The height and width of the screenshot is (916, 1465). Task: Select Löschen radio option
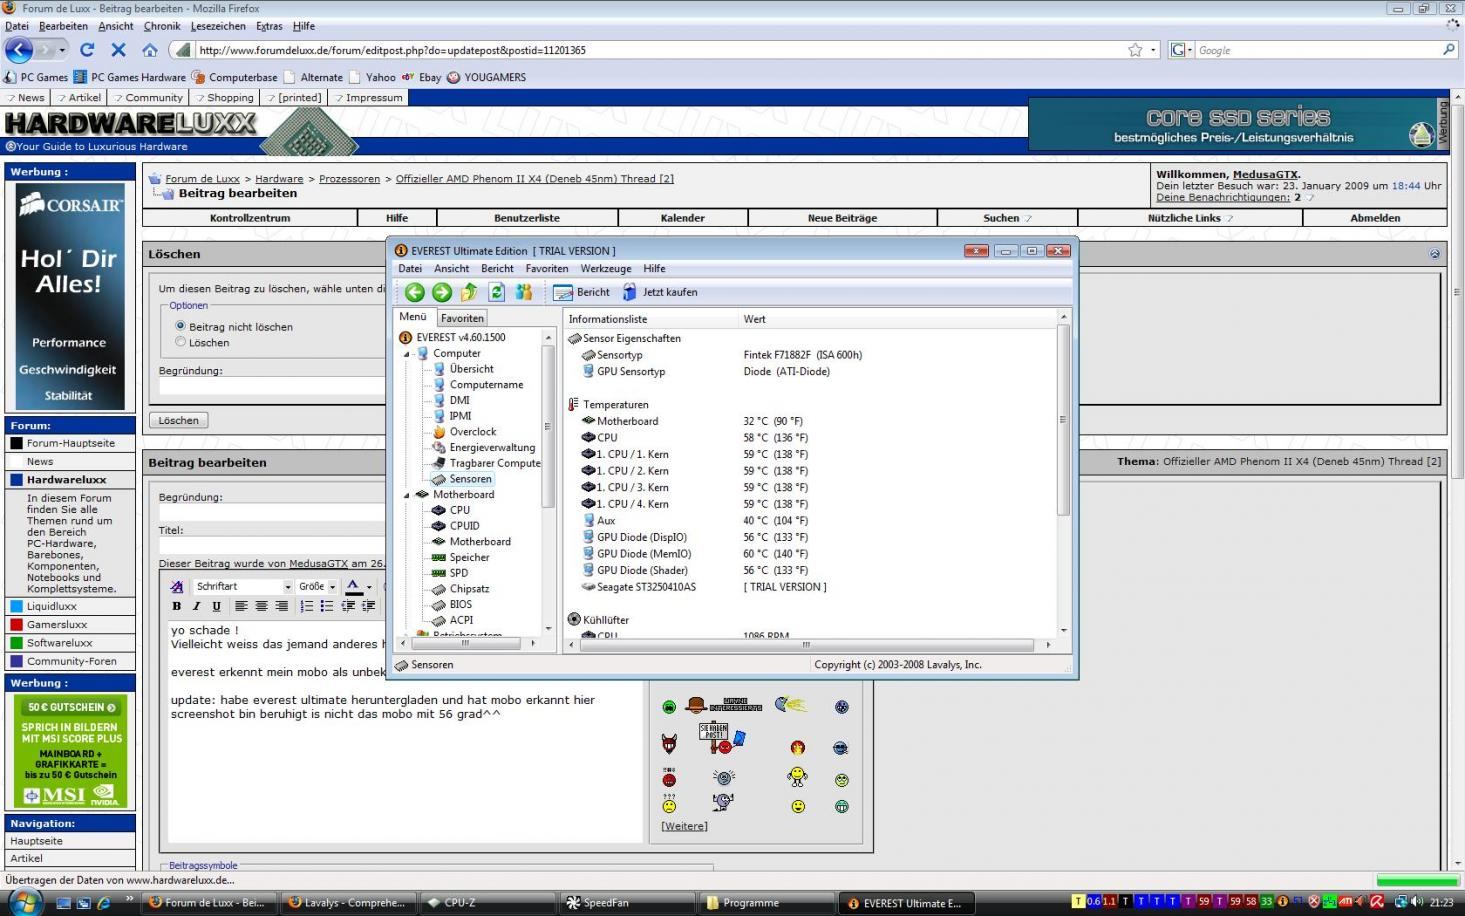[180, 342]
